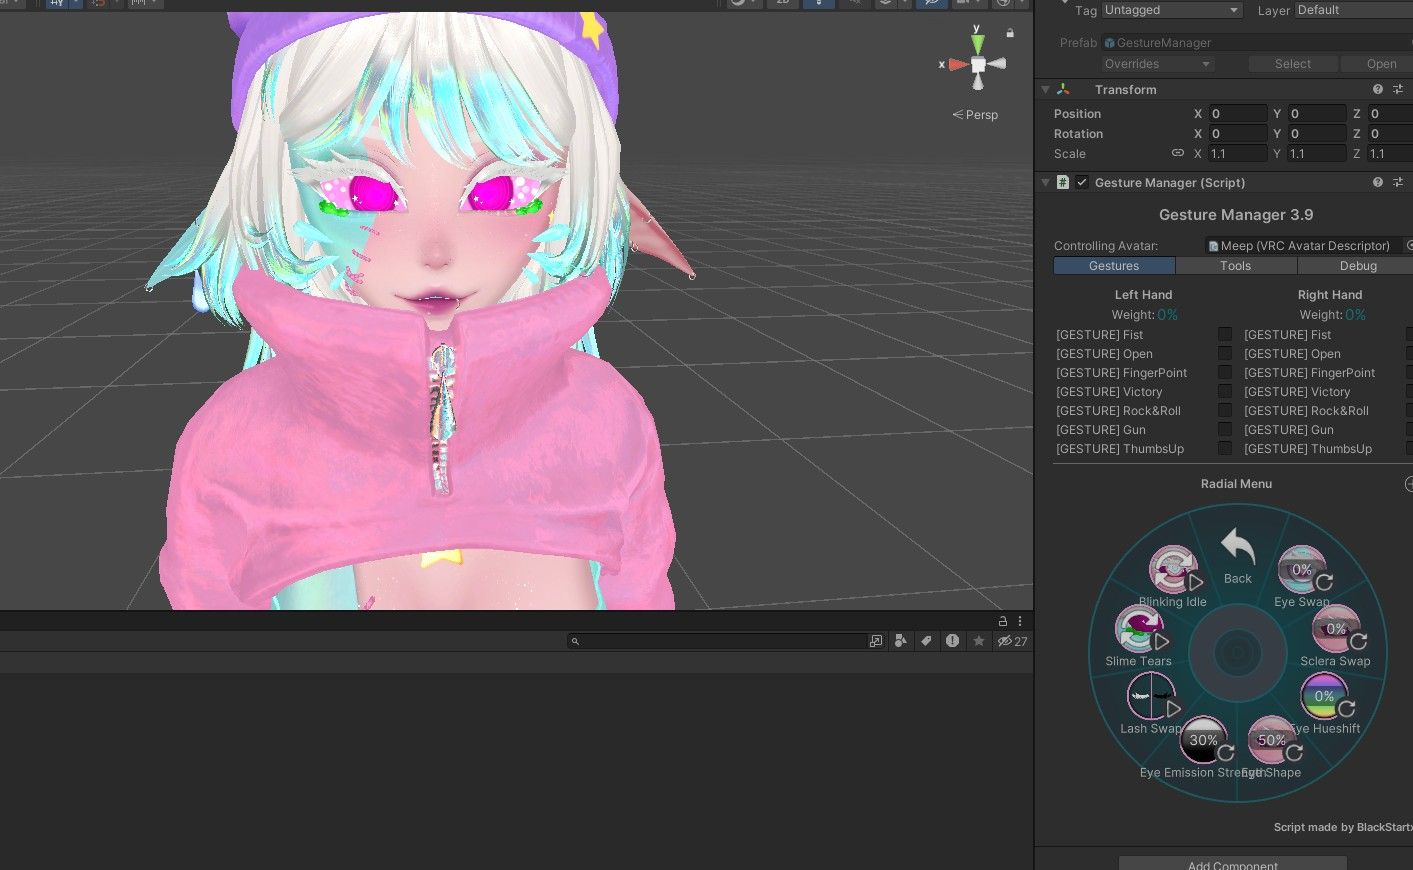
Task: Check Left Hand [GESTURE] Victory checkbox
Action: [1225, 391]
